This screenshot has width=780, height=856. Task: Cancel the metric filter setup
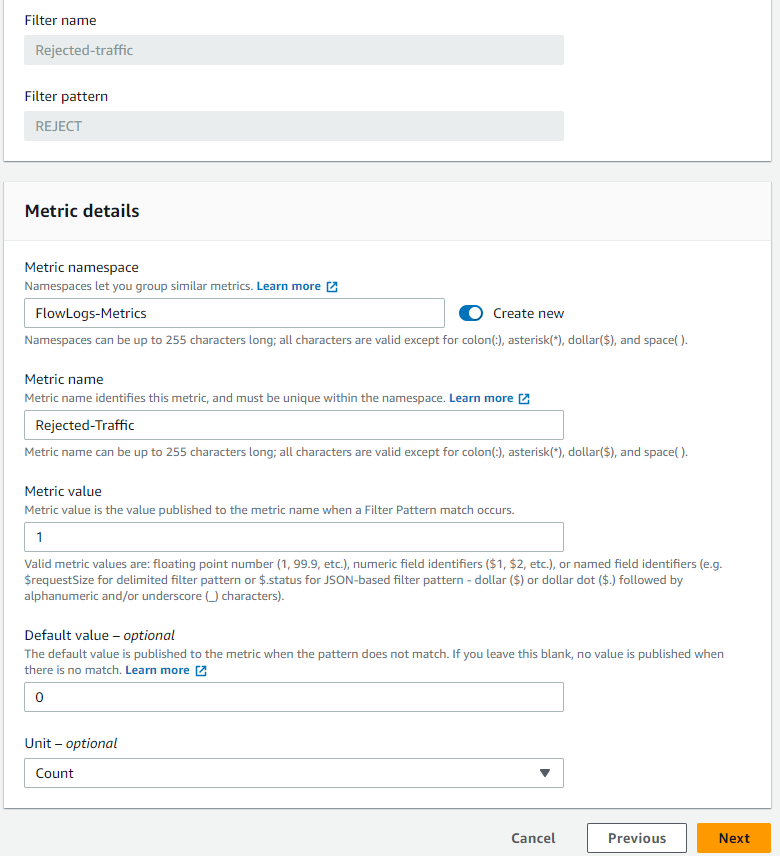point(533,838)
